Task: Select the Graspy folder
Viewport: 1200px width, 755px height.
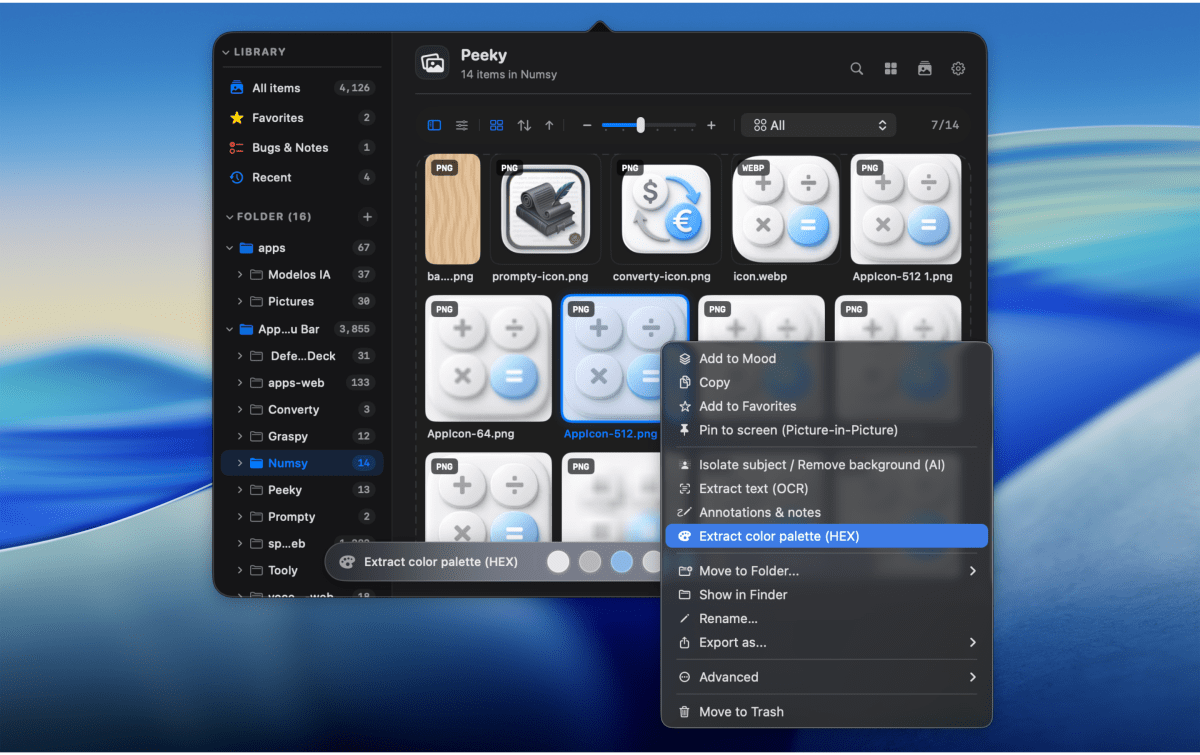Action: pos(302,437)
